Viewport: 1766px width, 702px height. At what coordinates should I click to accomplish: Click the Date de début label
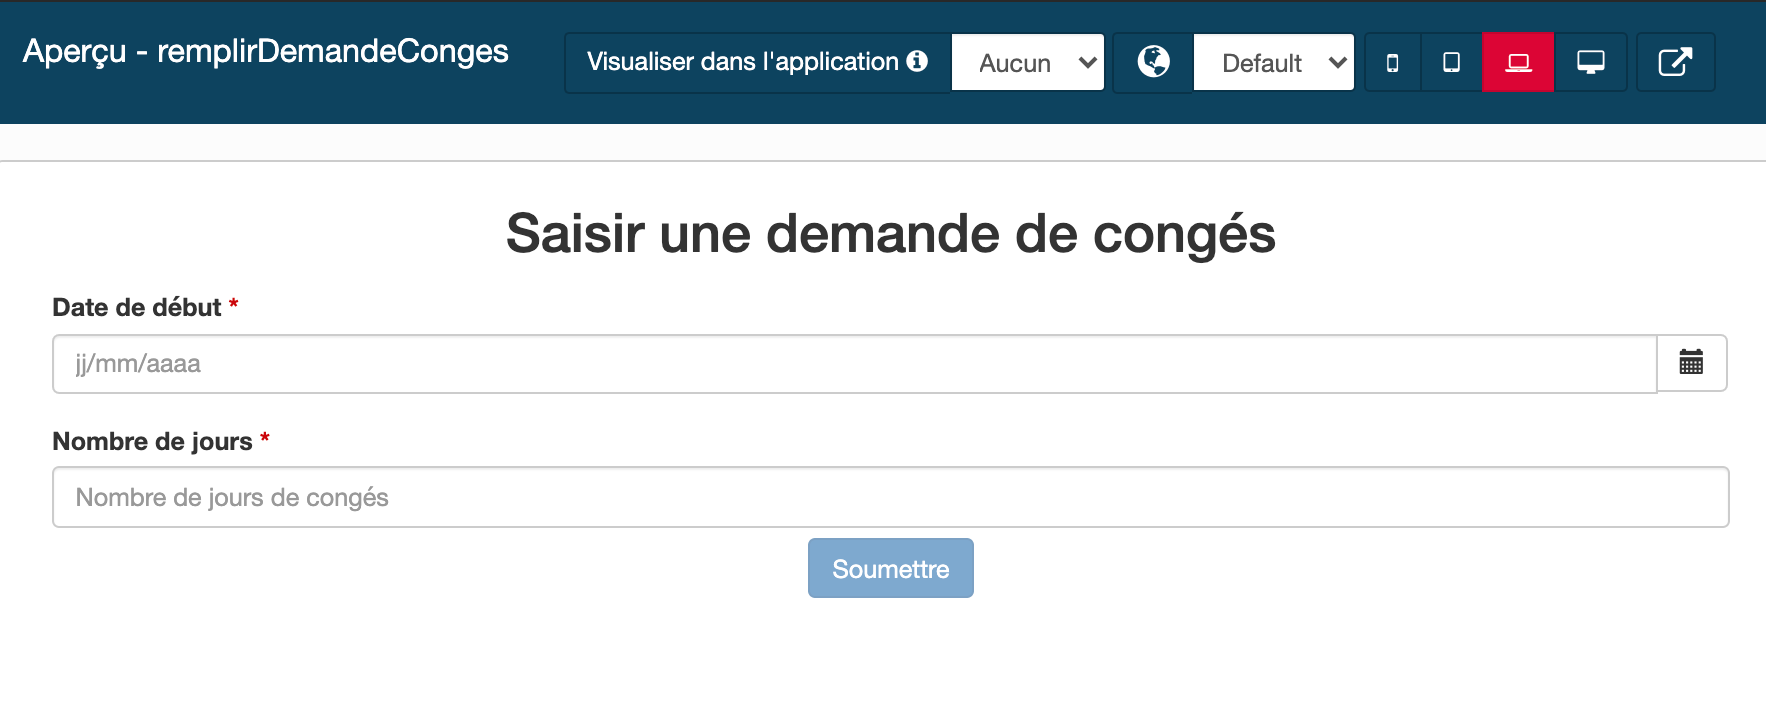[137, 307]
